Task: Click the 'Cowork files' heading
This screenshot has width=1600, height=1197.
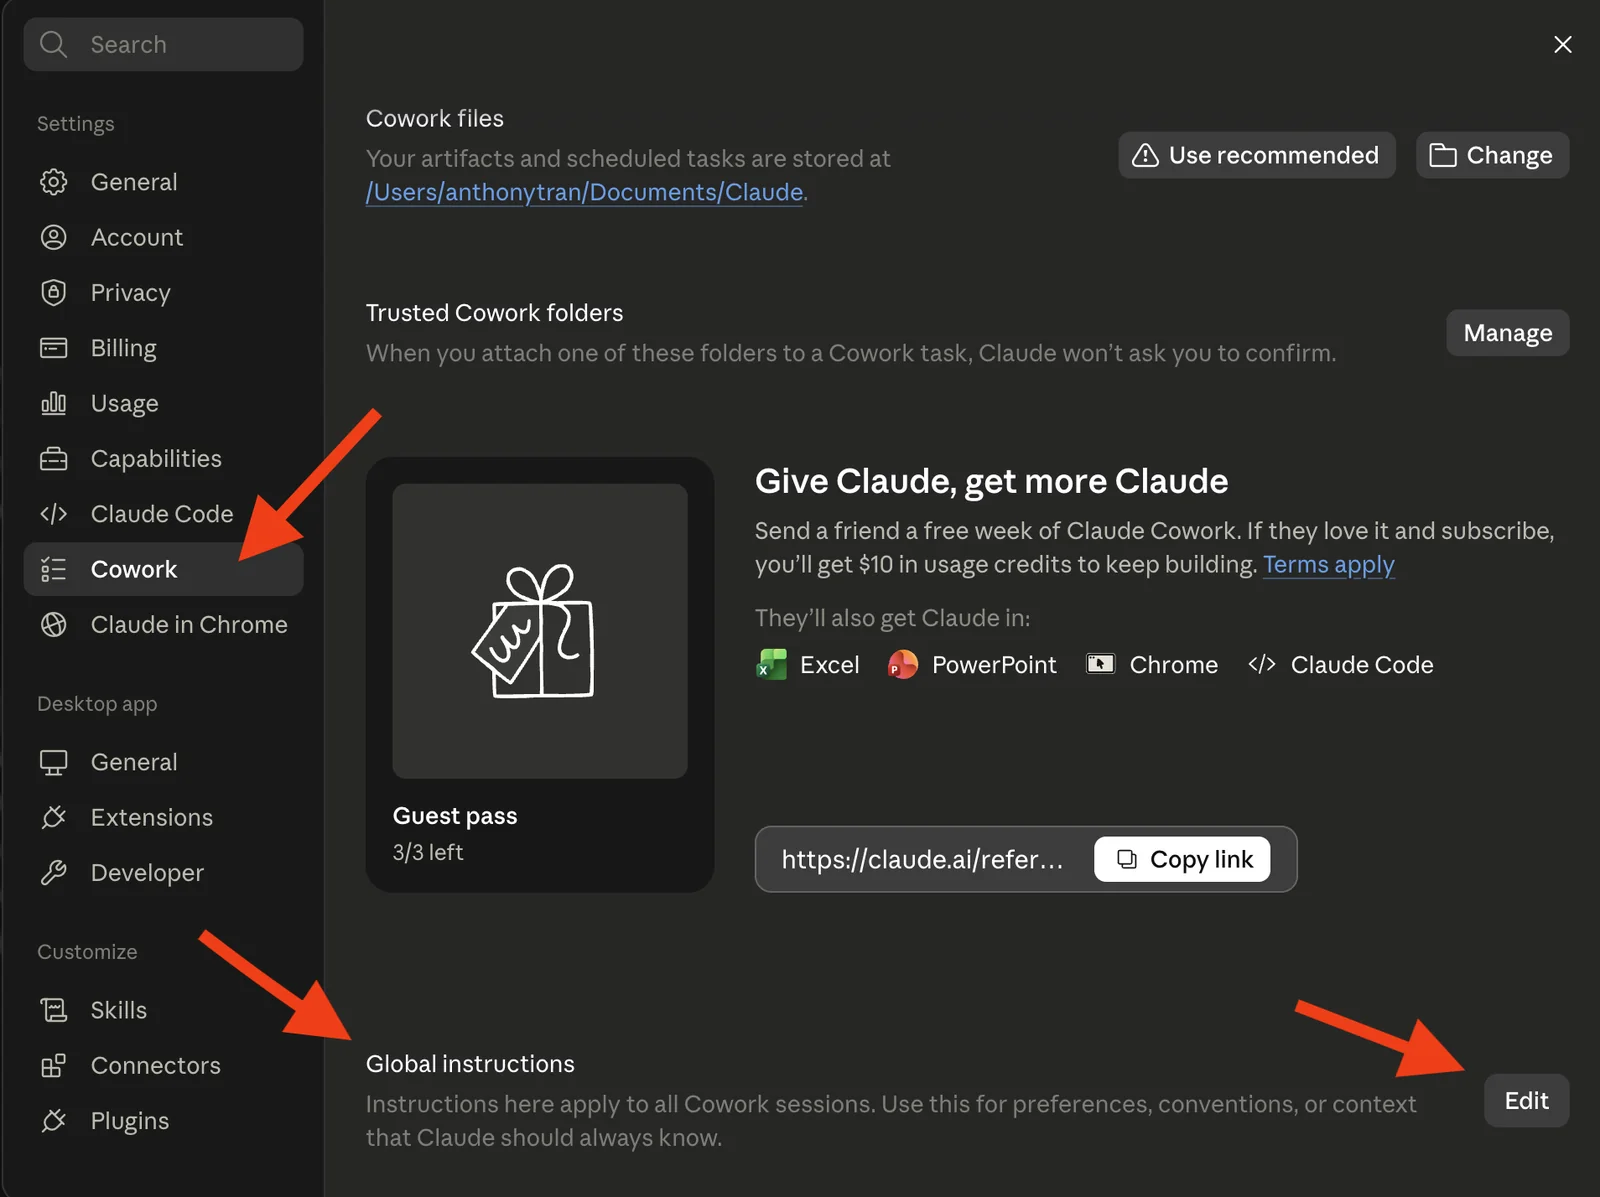Action: [x=435, y=118]
